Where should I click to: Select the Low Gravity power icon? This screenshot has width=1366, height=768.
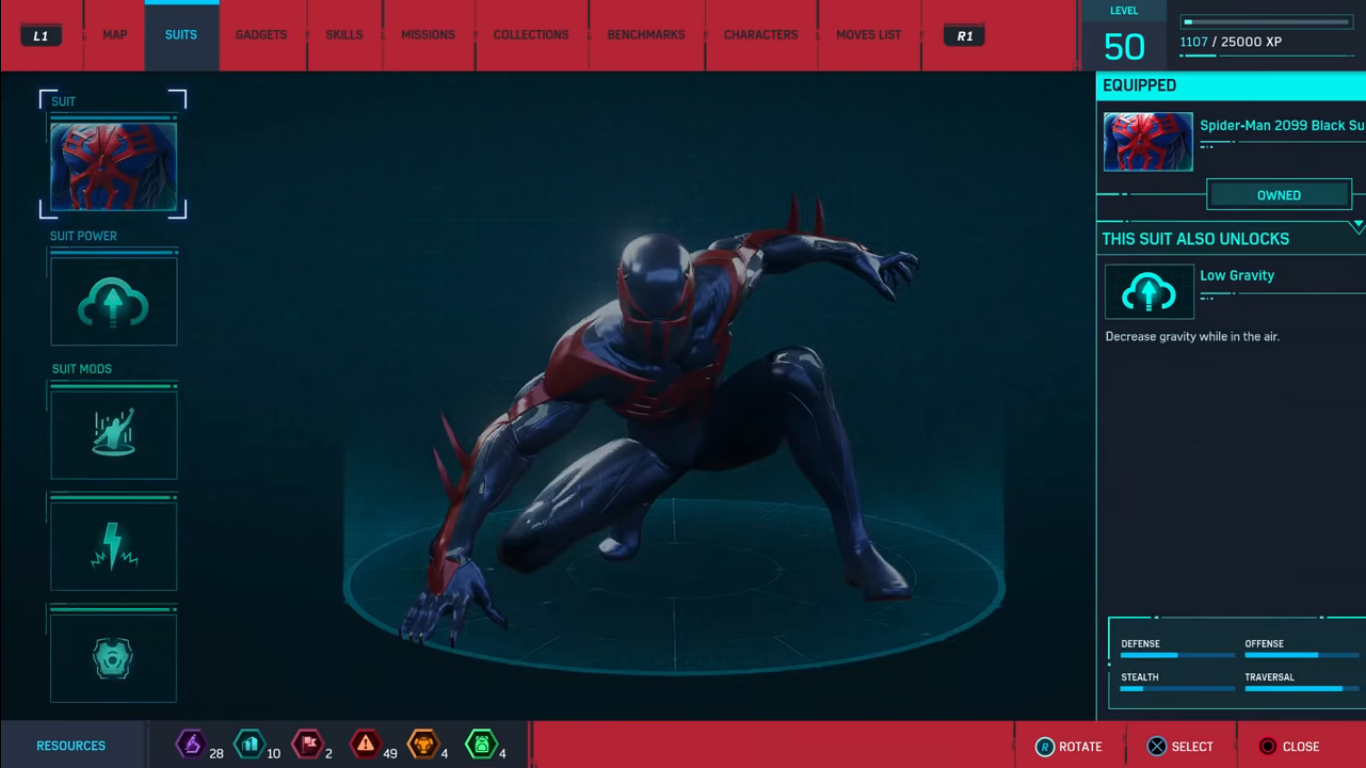pyautogui.click(x=1148, y=291)
